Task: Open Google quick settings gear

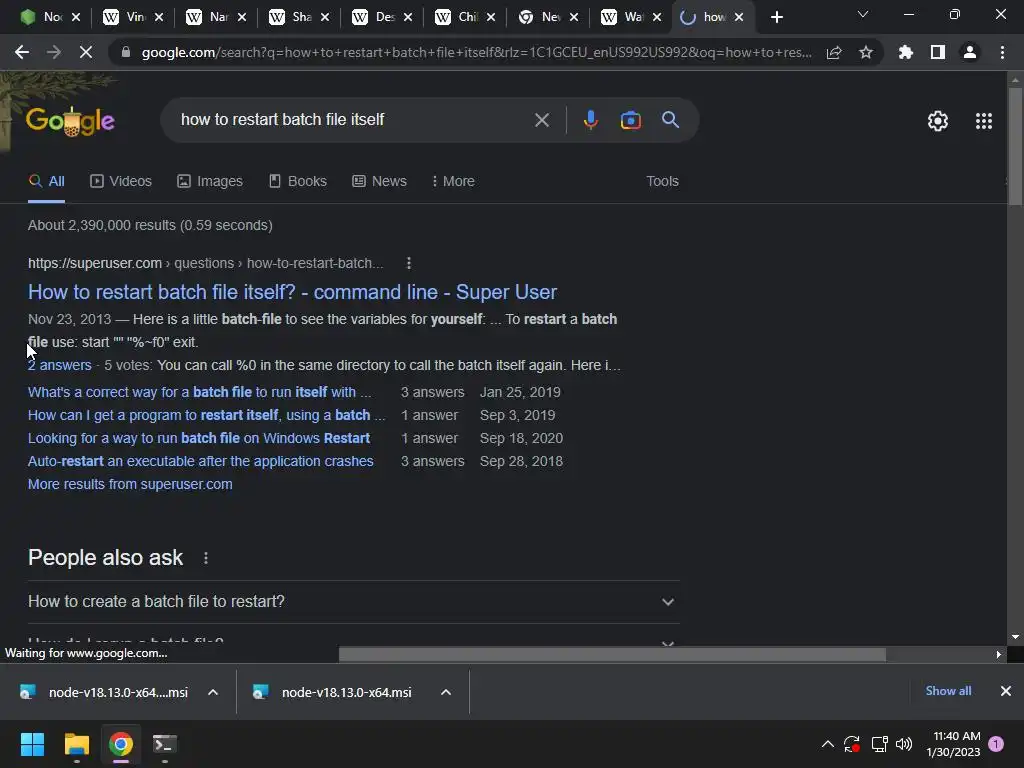Action: point(938,121)
